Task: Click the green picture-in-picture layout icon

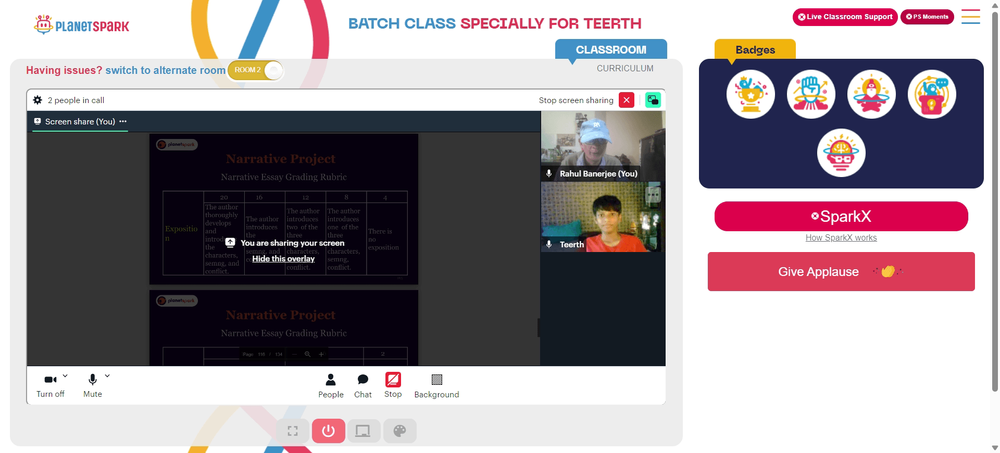Action: (x=652, y=100)
